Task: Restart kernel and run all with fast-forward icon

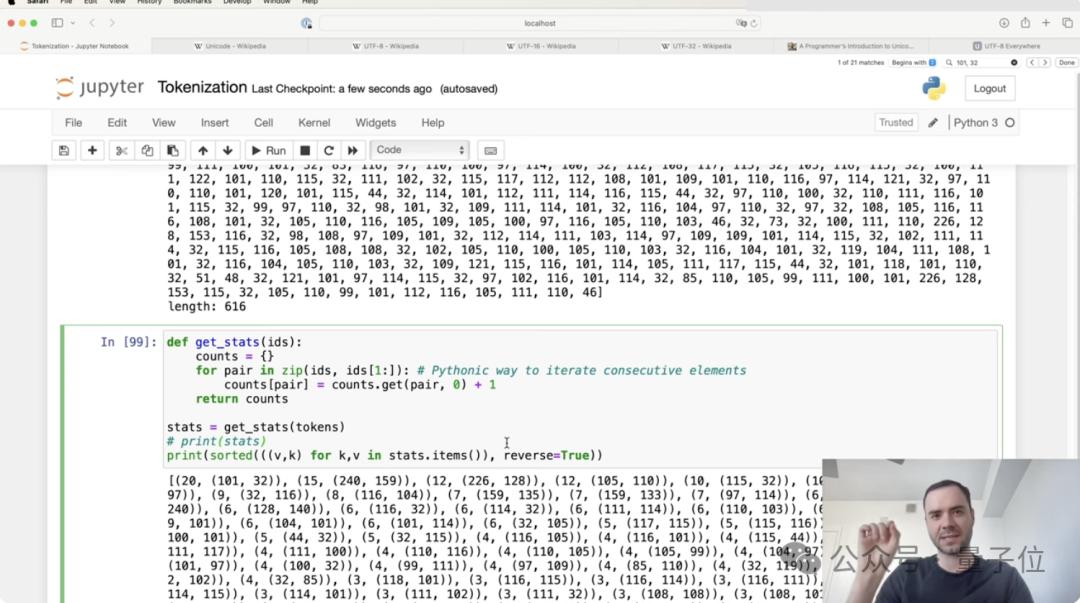Action: 353,150
